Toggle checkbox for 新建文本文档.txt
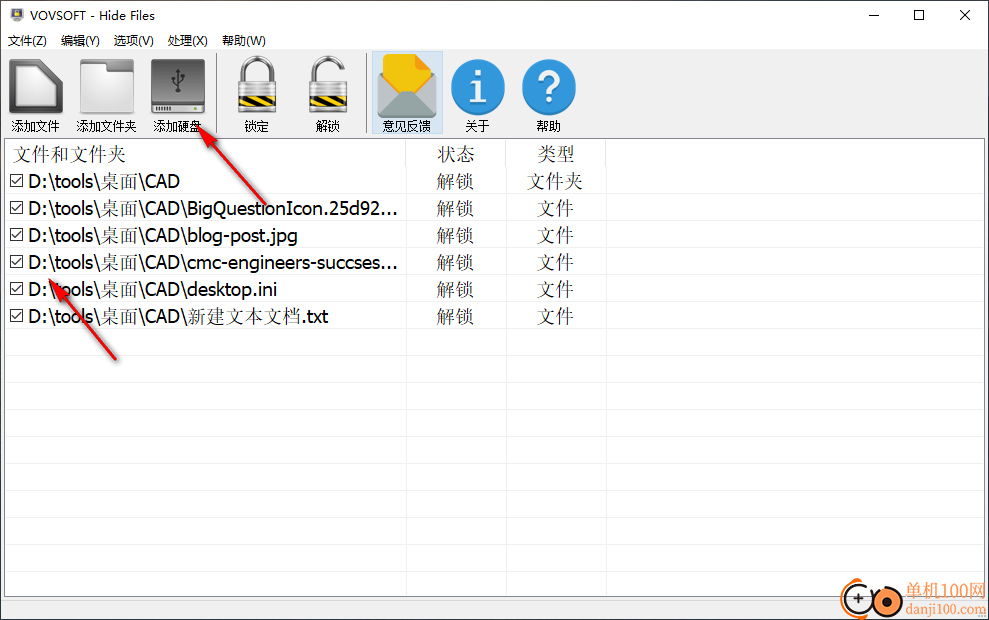 (16, 315)
